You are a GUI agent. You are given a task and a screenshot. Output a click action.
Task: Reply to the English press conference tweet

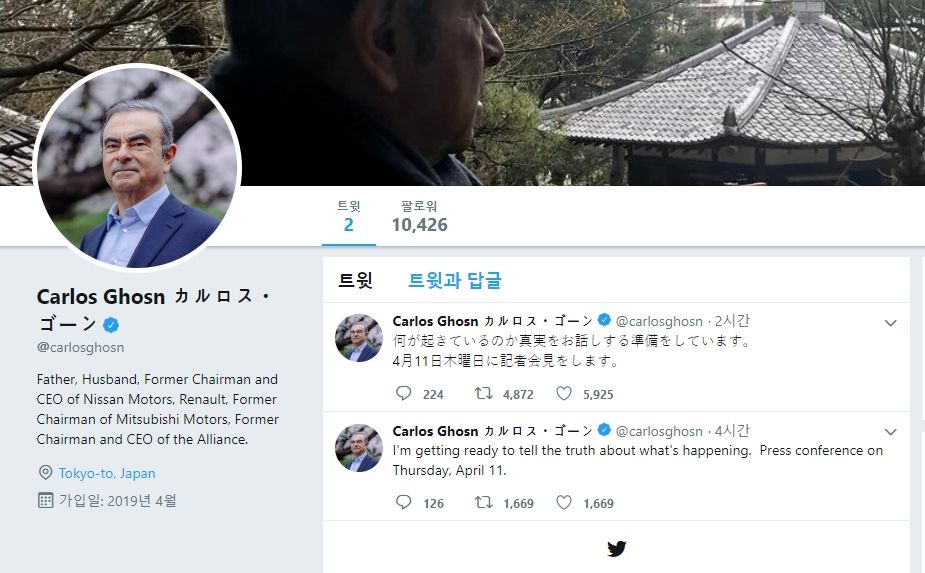pyautogui.click(x=404, y=502)
